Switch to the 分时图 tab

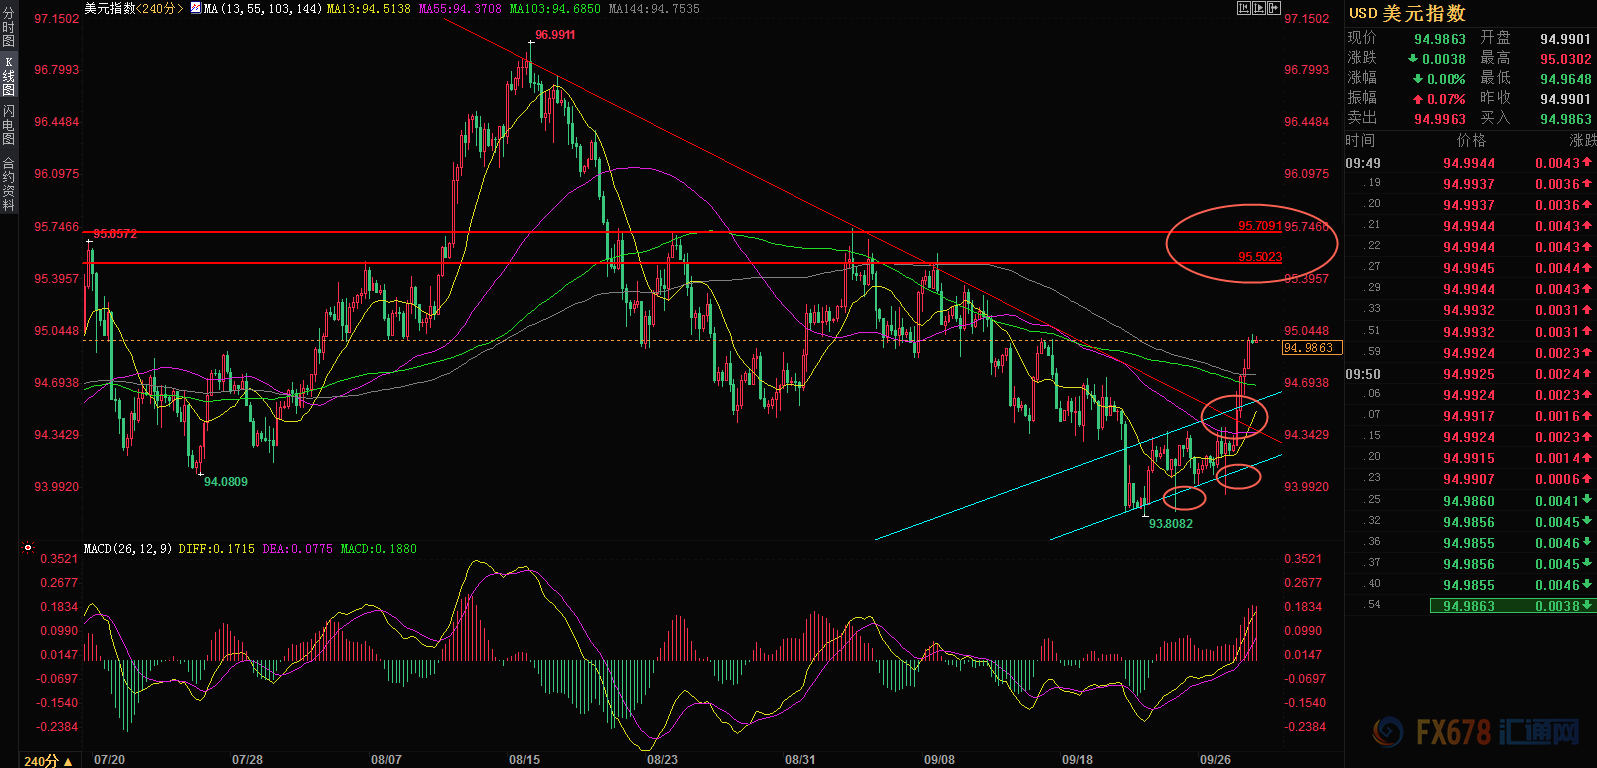click(x=9, y=28)
